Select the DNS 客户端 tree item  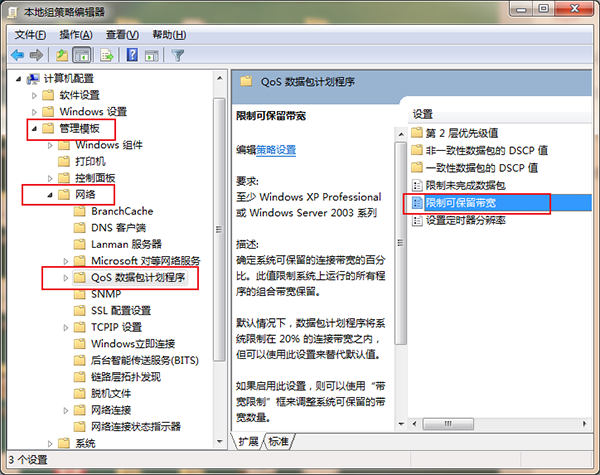[x=118, y=228]
